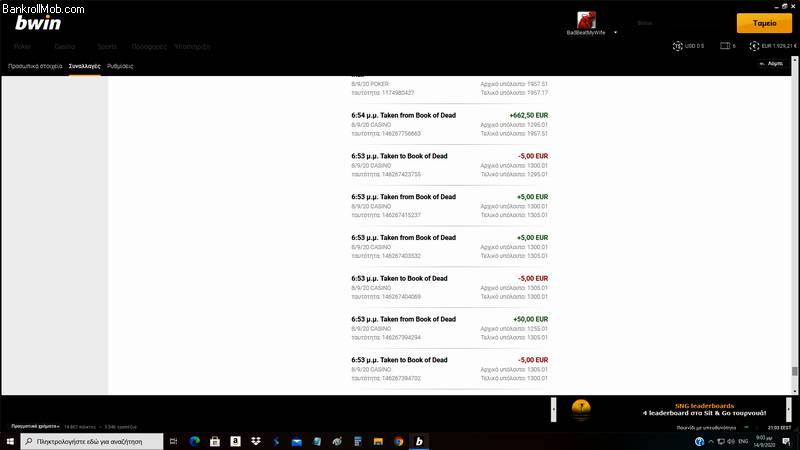Screen dimensions: 800x450
Task: Open the Poker menu
Action: [x=22, y=46]
